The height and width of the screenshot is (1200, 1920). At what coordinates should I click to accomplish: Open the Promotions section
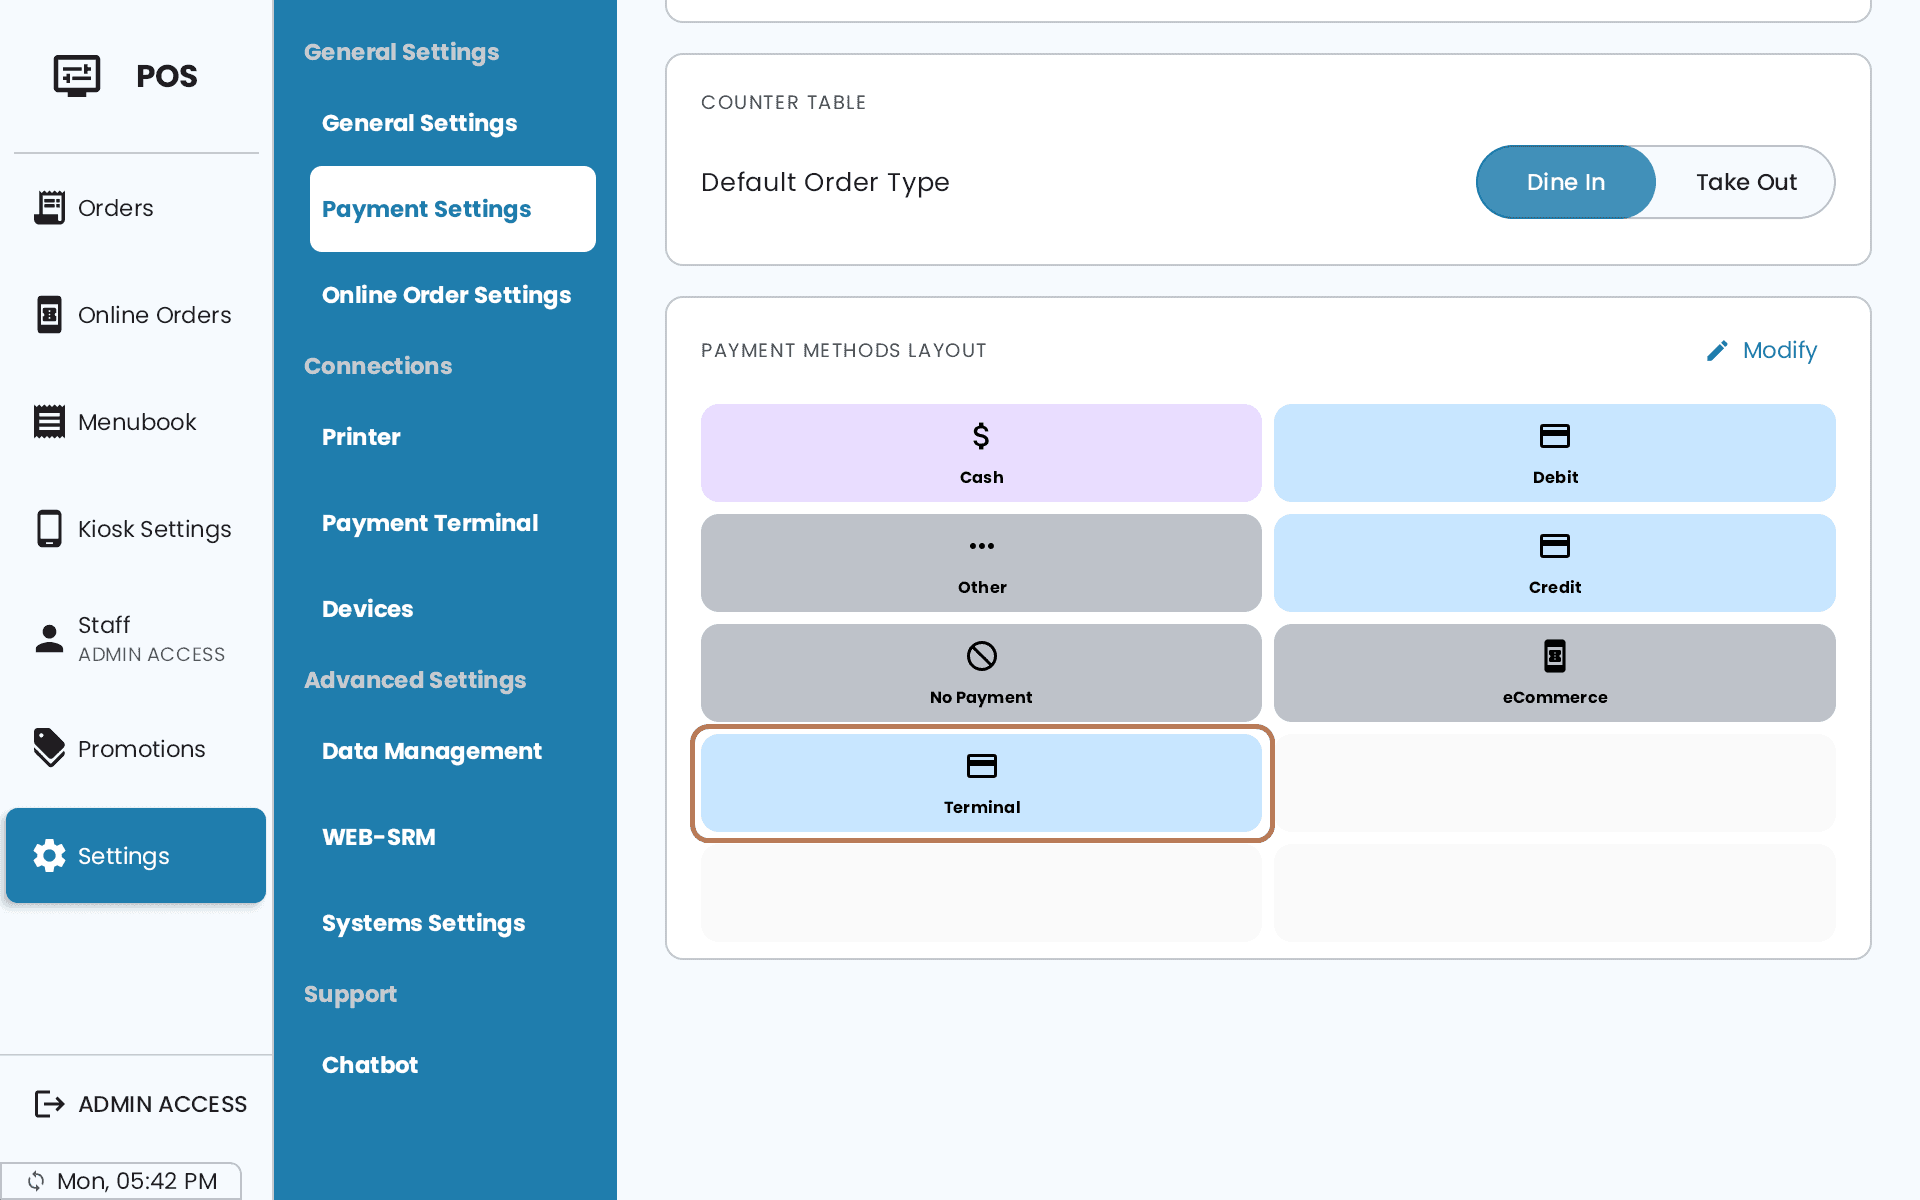[136, 749]
